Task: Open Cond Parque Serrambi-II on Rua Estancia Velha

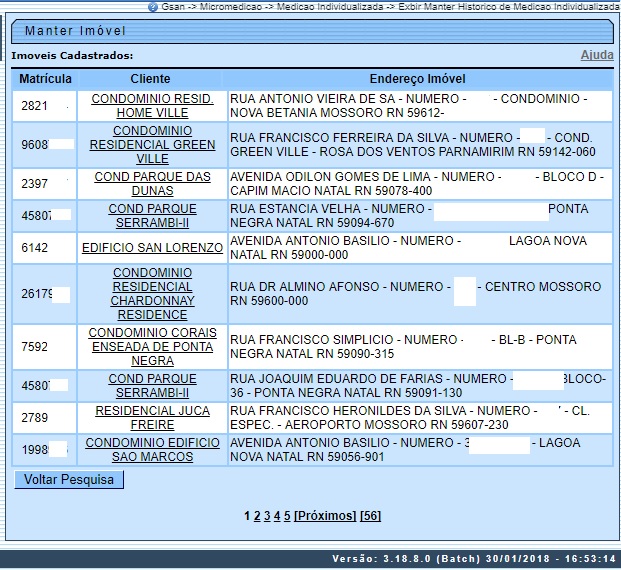Action: tap(150, 216)
